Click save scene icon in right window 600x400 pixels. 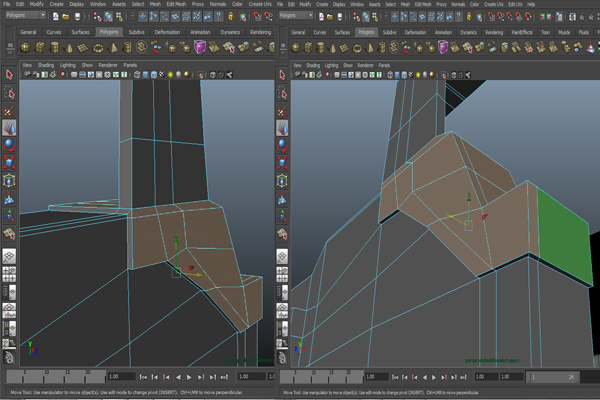[340, 16]
